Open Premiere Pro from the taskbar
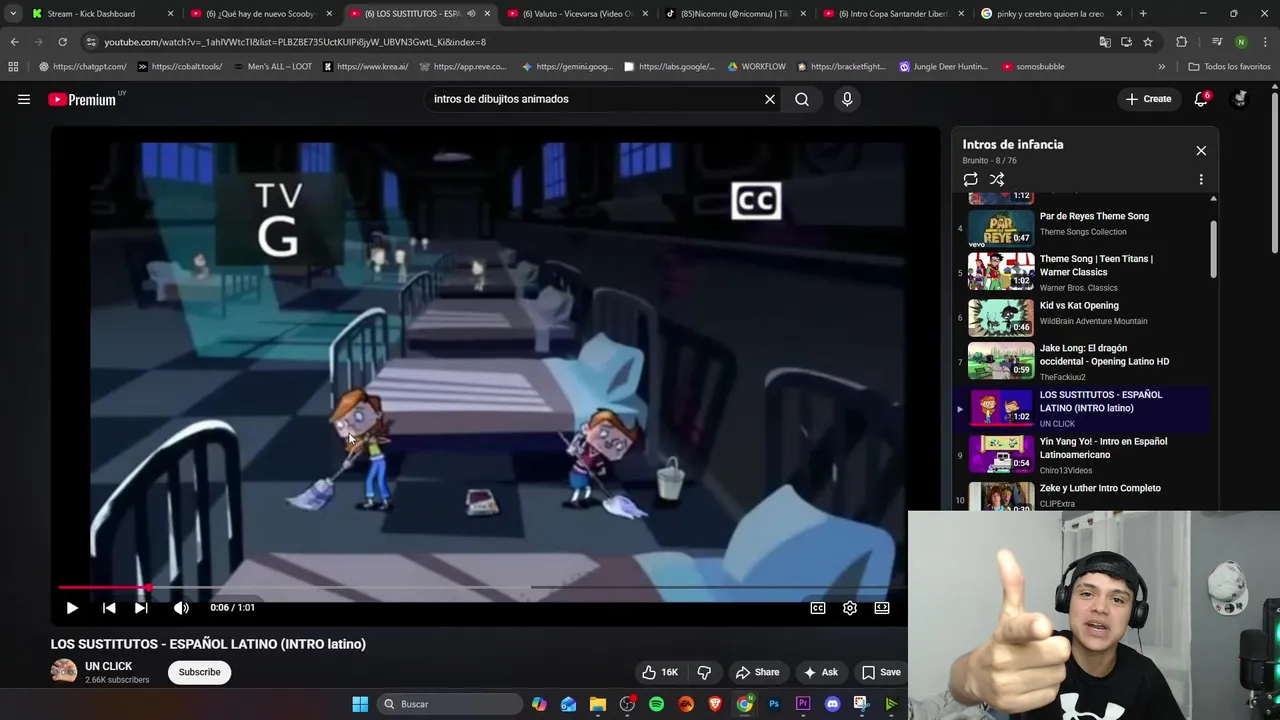Viewport: 1280px width, 720px height. [803, 704]
